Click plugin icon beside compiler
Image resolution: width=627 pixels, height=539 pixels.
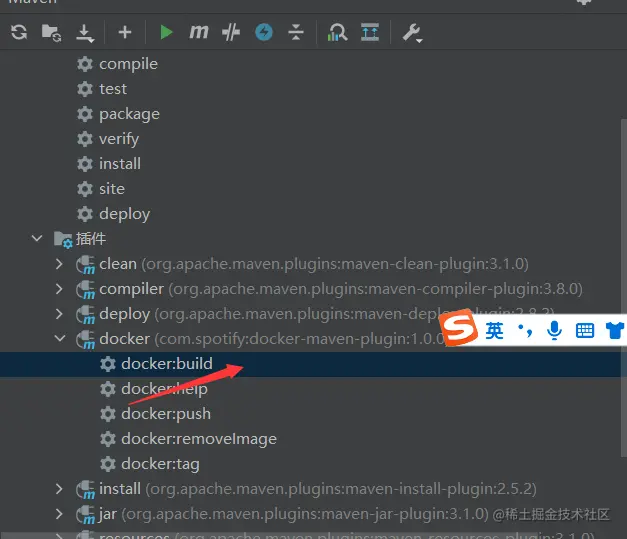86,289
